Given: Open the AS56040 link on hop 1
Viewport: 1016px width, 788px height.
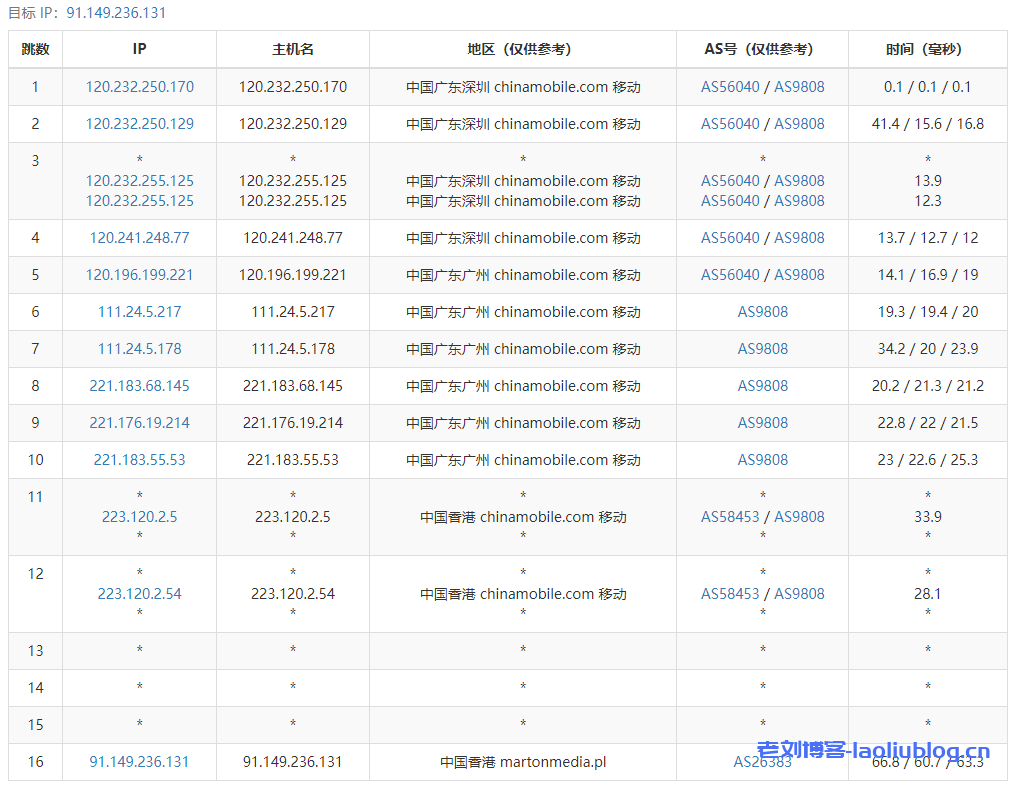Looking at the screenshot, I should point(732,87).
